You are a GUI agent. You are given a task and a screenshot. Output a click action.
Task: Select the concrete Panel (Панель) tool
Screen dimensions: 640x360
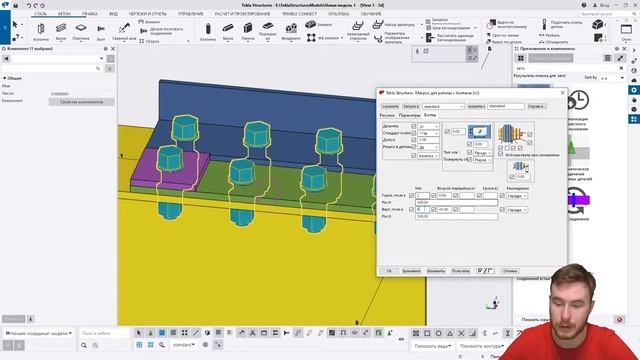click(248, 31)
